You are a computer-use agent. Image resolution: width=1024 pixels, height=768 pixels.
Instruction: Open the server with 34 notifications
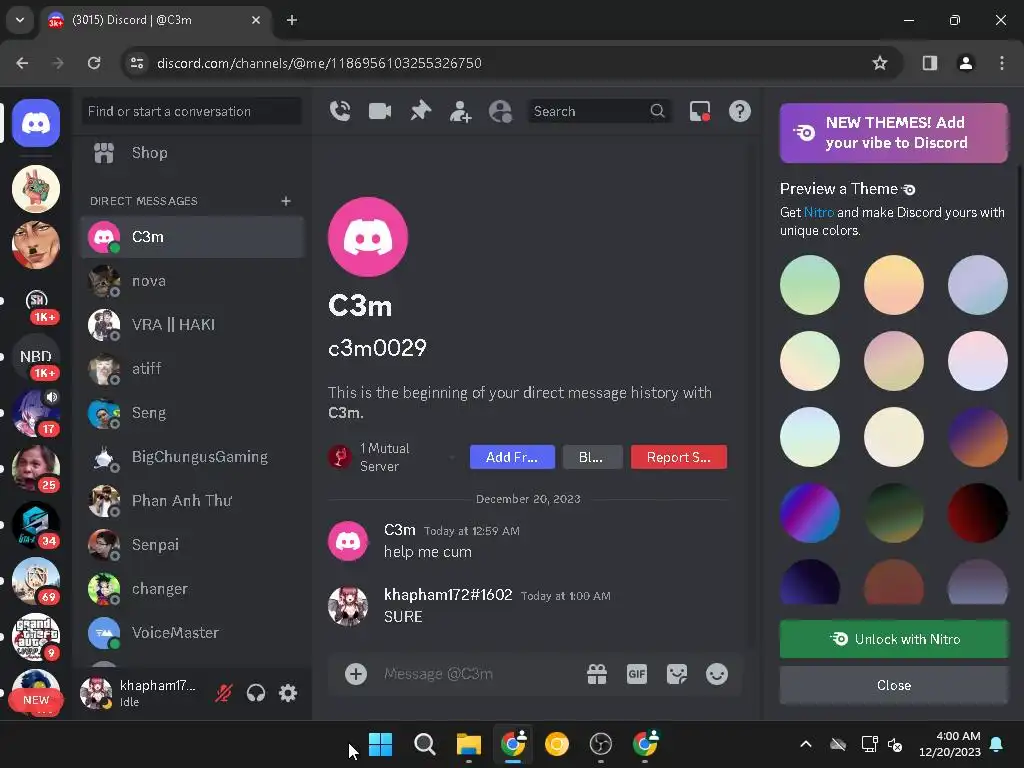[x=36, y=525]
